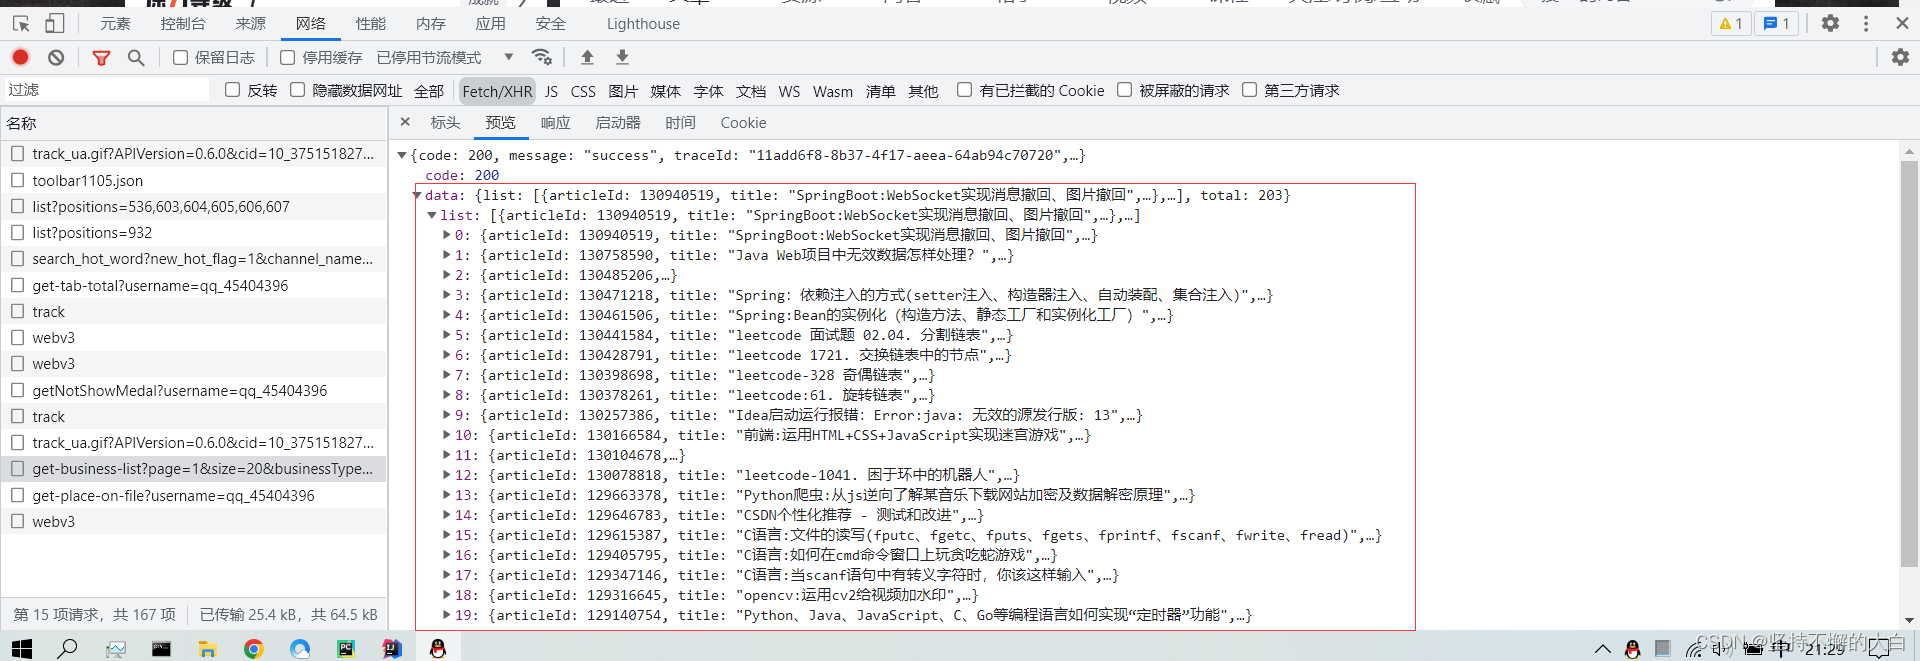Clear the network log icon
The image size is (1920, 661).
(x=56, y=57)
